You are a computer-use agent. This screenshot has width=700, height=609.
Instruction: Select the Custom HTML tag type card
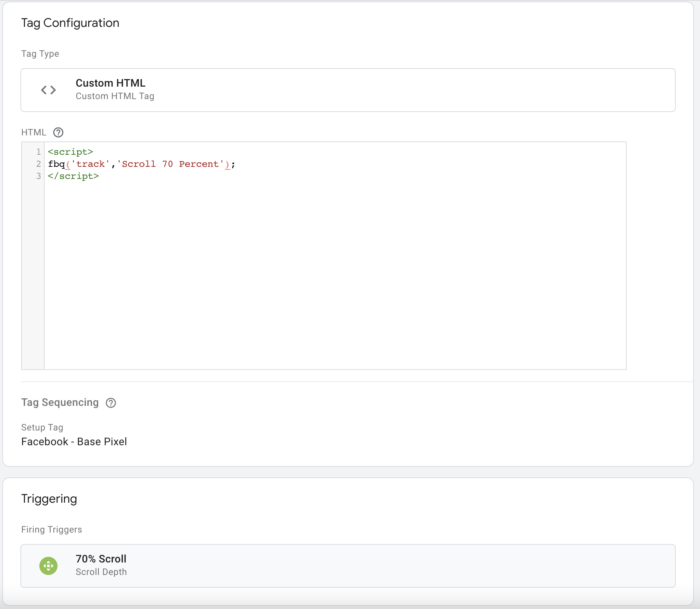pos(348,90)
